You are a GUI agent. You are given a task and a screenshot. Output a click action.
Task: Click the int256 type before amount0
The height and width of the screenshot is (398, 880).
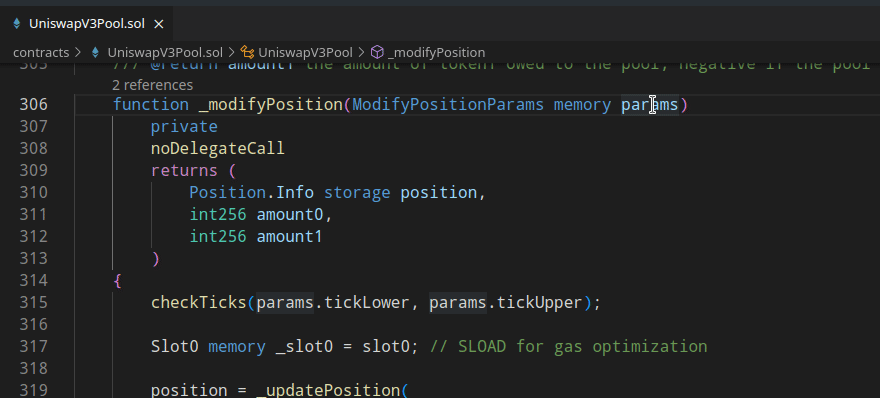pyautogui.click(x=218, y=214)
